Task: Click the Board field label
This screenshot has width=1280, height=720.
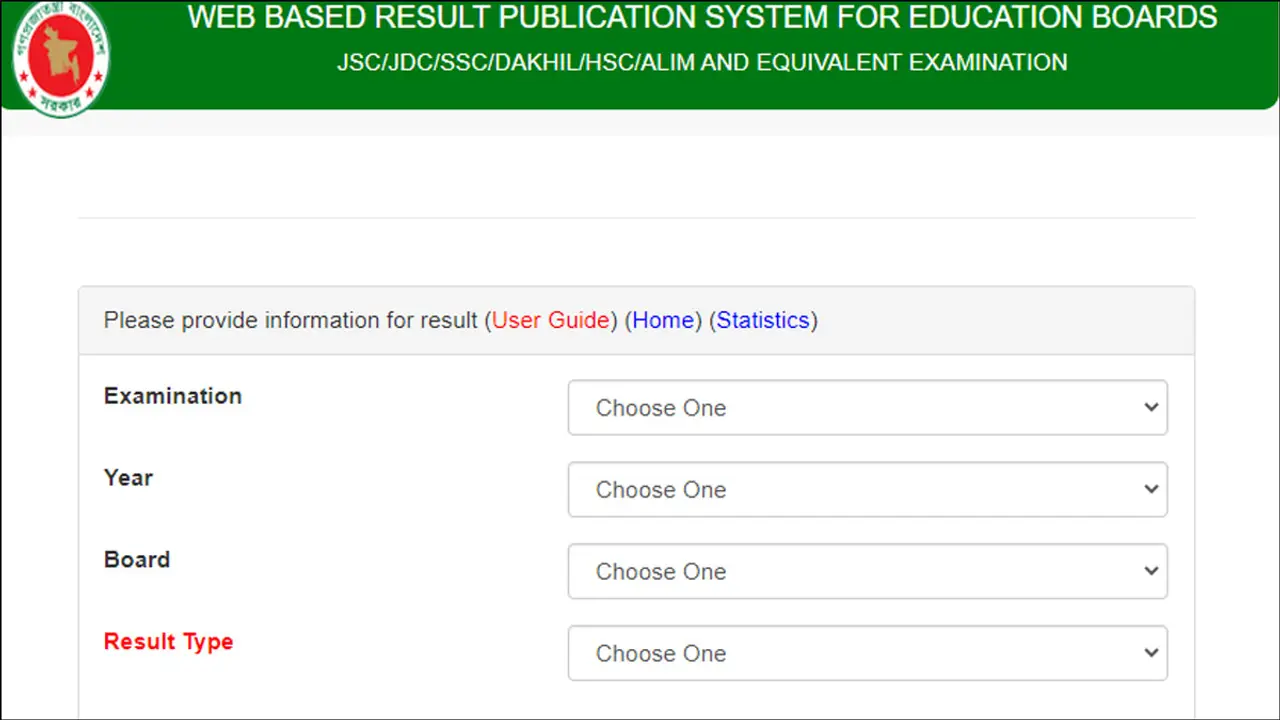Action: pyautogui.click(x=137, y=560)
